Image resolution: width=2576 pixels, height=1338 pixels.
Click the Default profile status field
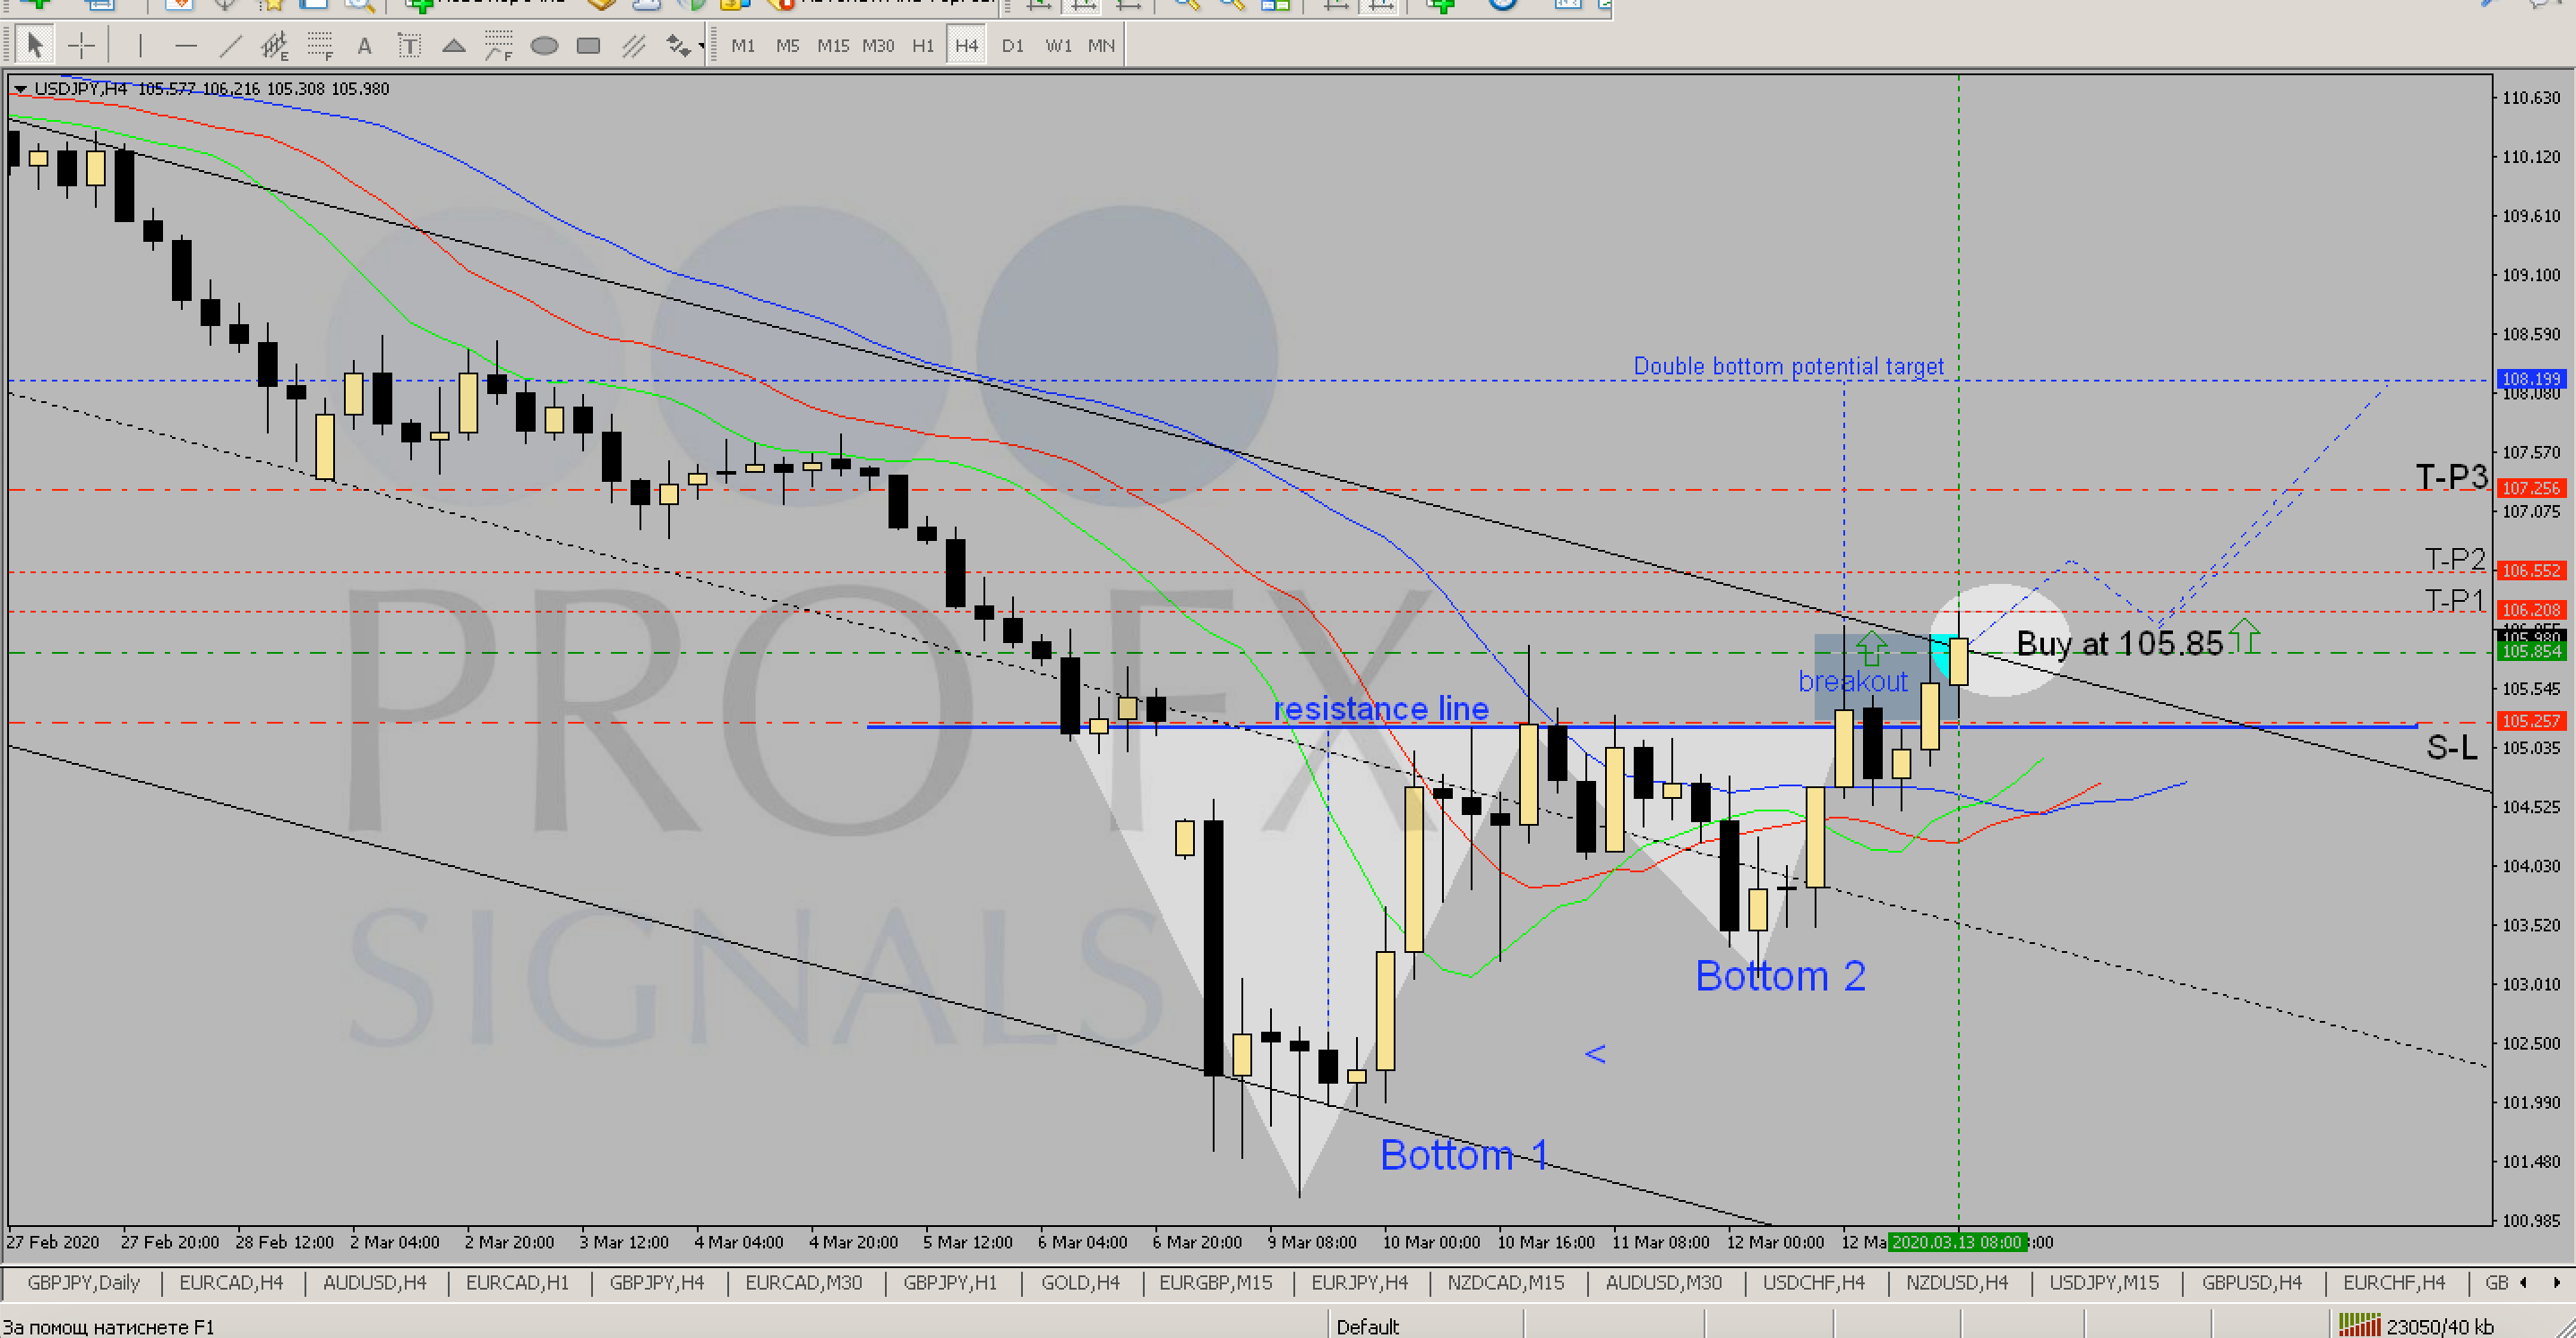coord(1367,1326)
